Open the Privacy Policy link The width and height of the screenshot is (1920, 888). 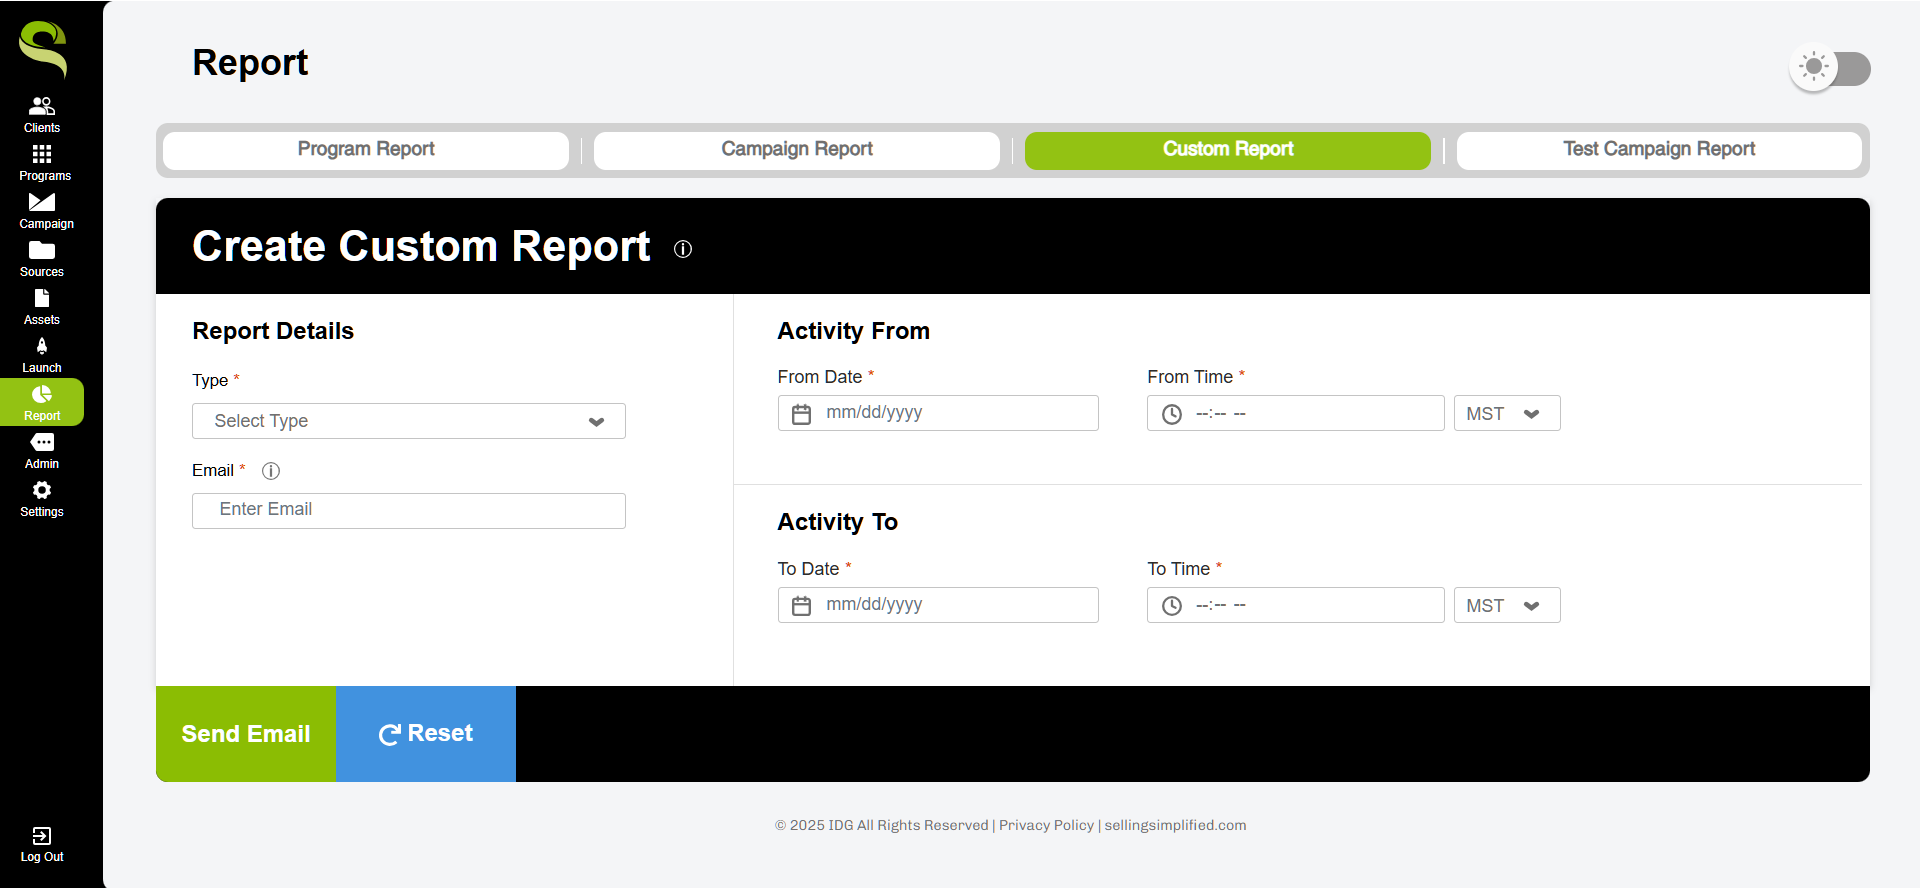point(1046,825)
